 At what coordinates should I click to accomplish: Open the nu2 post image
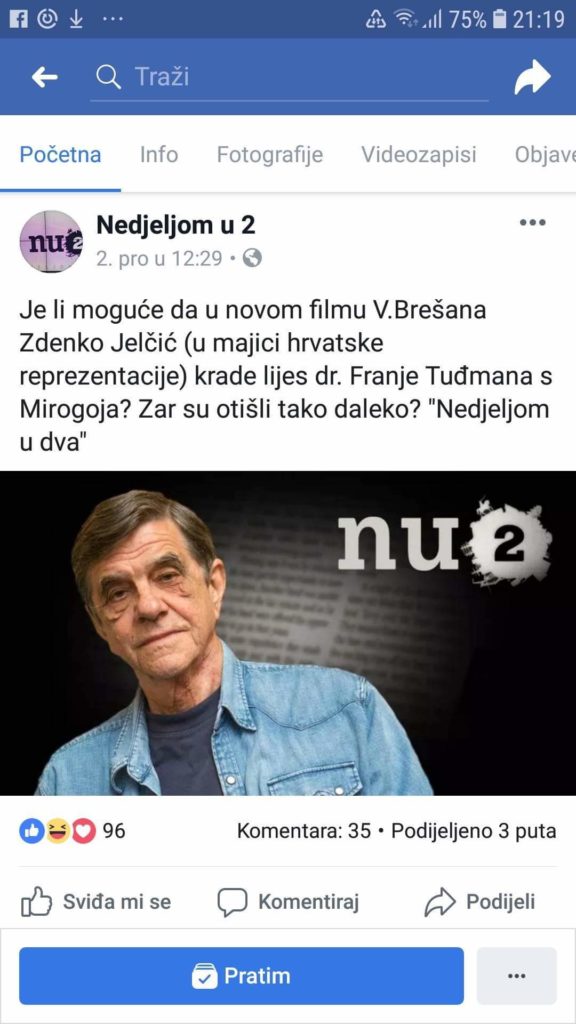[288, 633]
